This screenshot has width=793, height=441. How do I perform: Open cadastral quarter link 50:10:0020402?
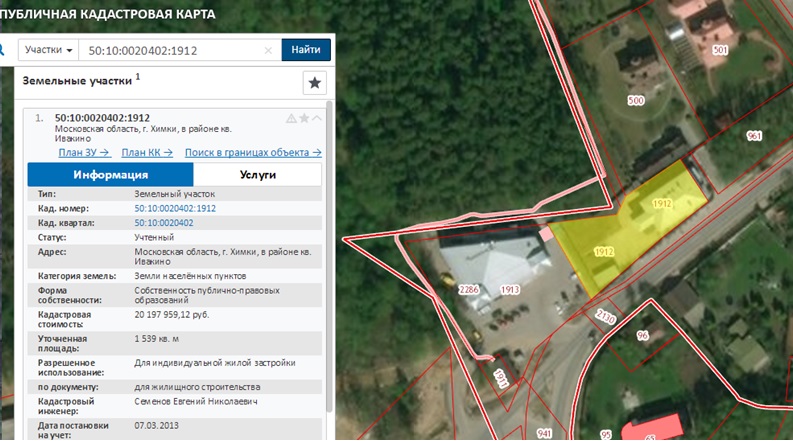(164, 222)
